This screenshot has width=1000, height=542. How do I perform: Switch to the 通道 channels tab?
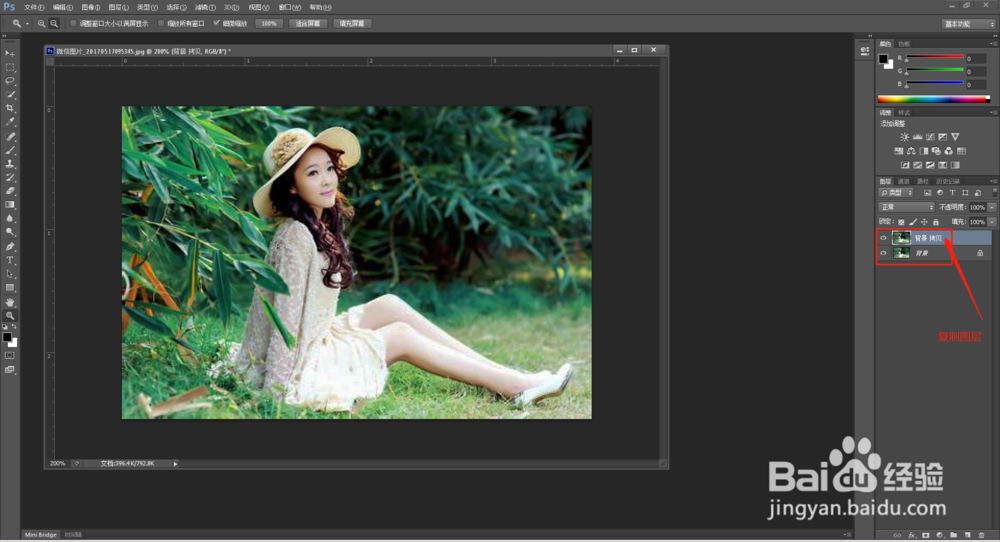[904, 182]
